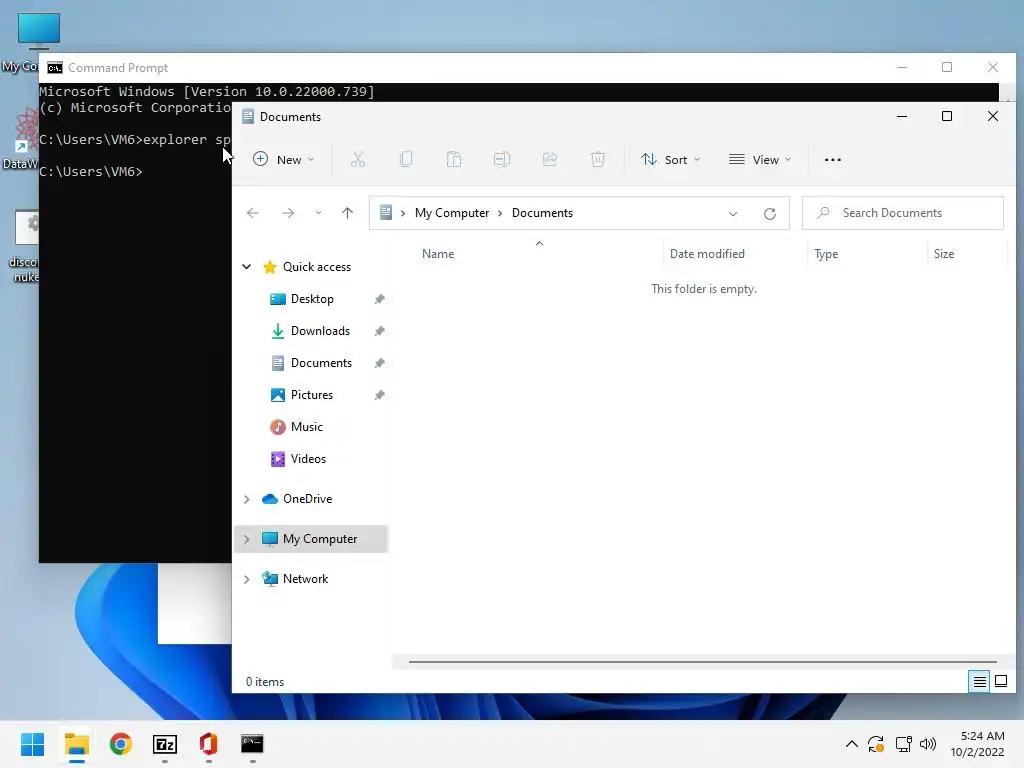Click the Cut scissors icon

coord(358,159)
